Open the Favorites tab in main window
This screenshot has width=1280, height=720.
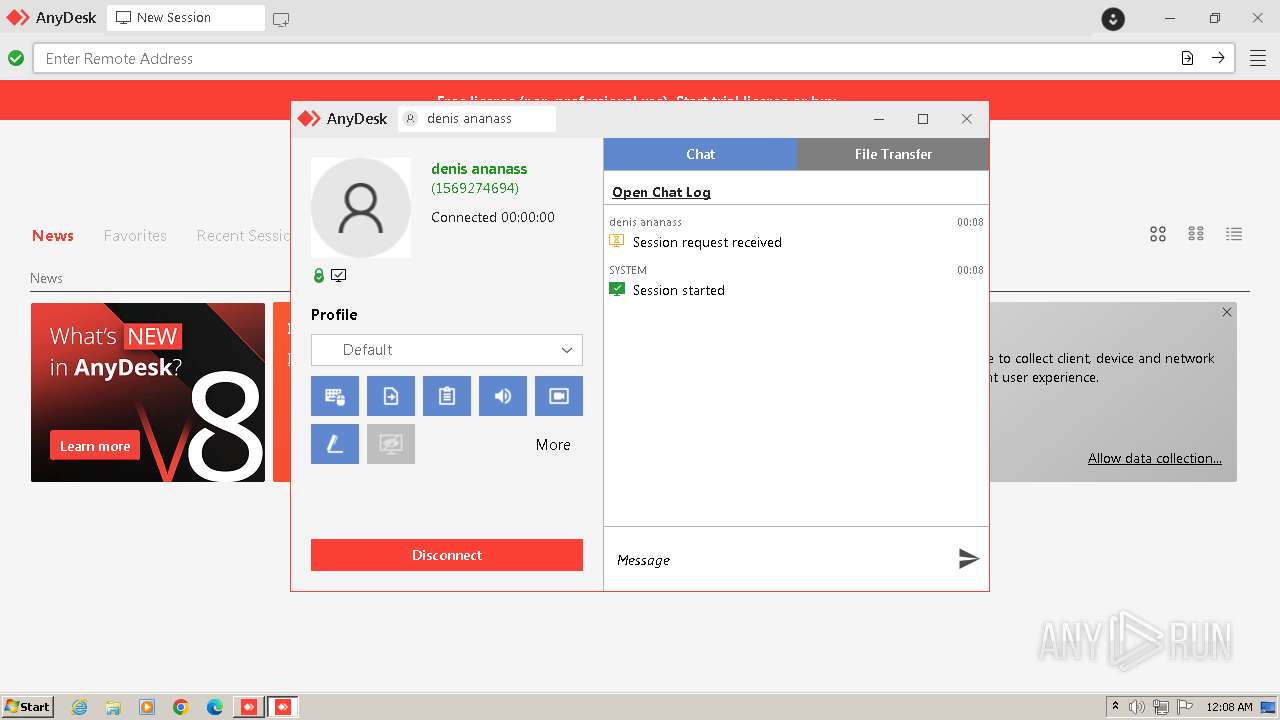pos(135,236)
